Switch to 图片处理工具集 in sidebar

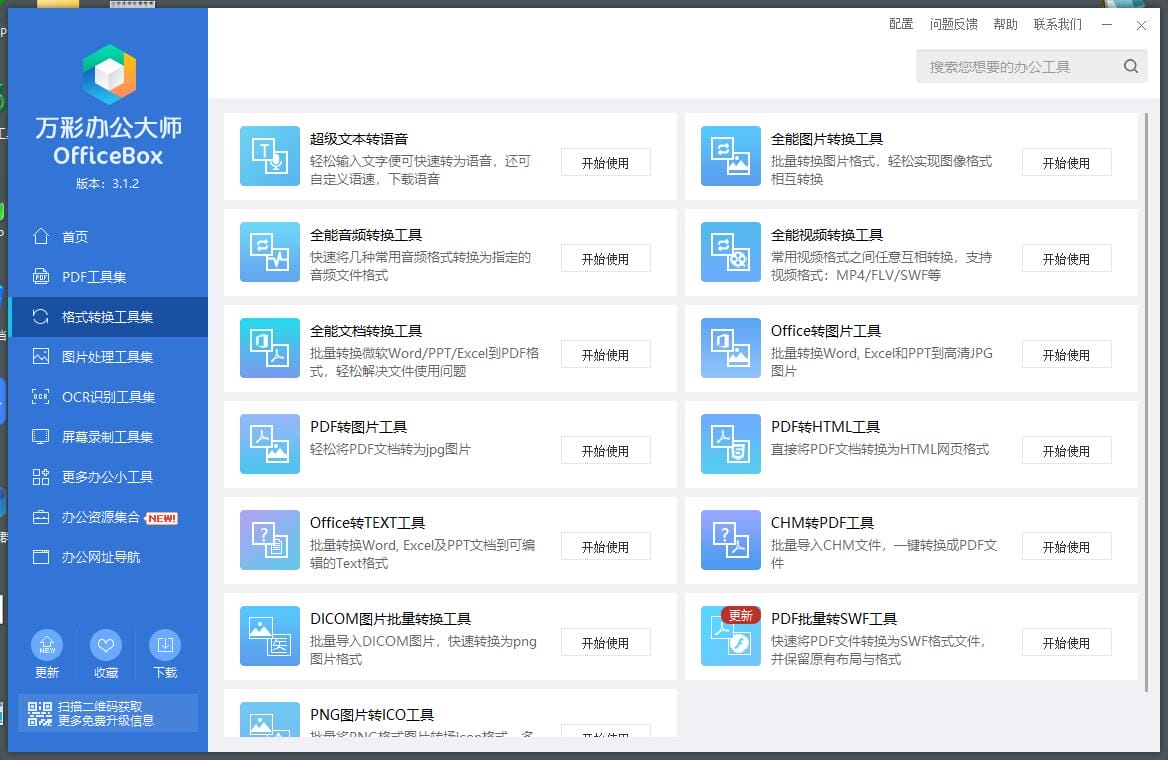[107, 357]
